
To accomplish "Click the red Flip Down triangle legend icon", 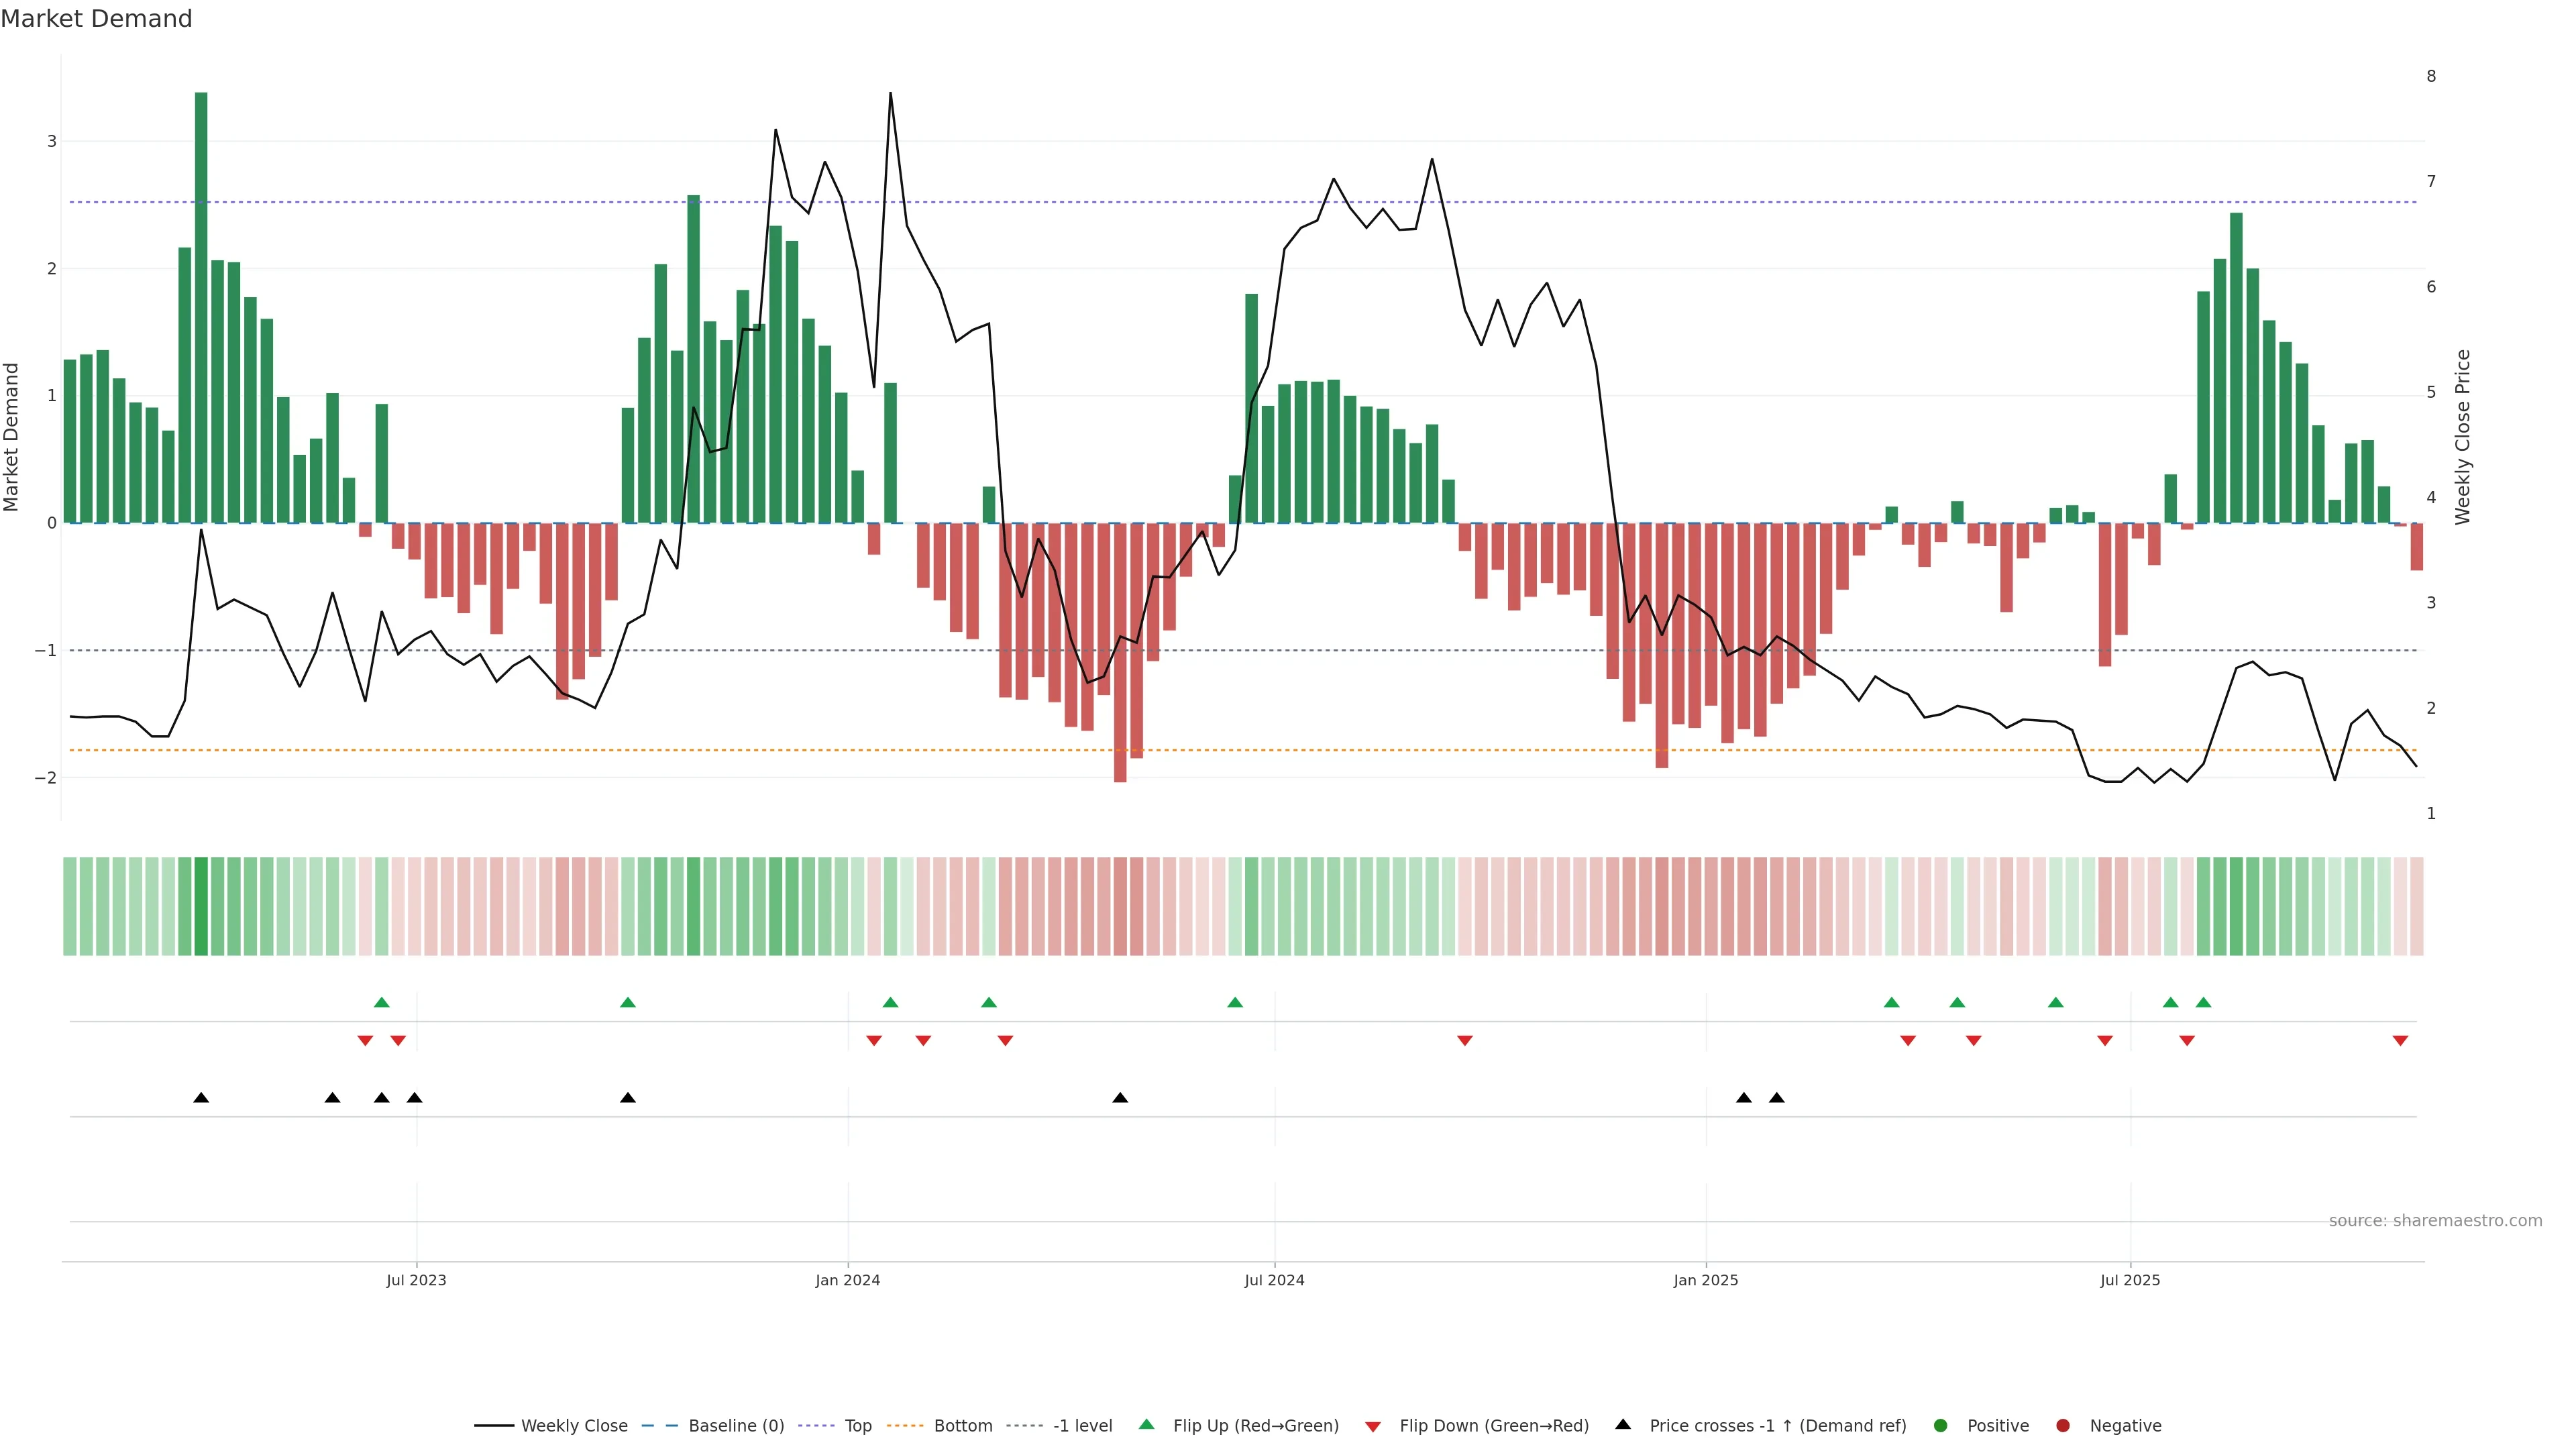I will pyautogui.click(x=1373, y=1426).
